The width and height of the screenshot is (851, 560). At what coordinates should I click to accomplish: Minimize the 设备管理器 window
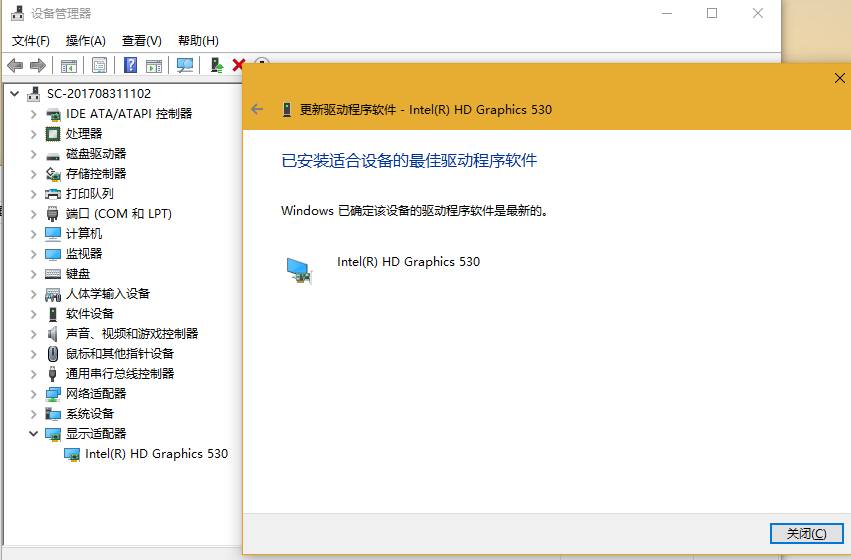(667, 13)
